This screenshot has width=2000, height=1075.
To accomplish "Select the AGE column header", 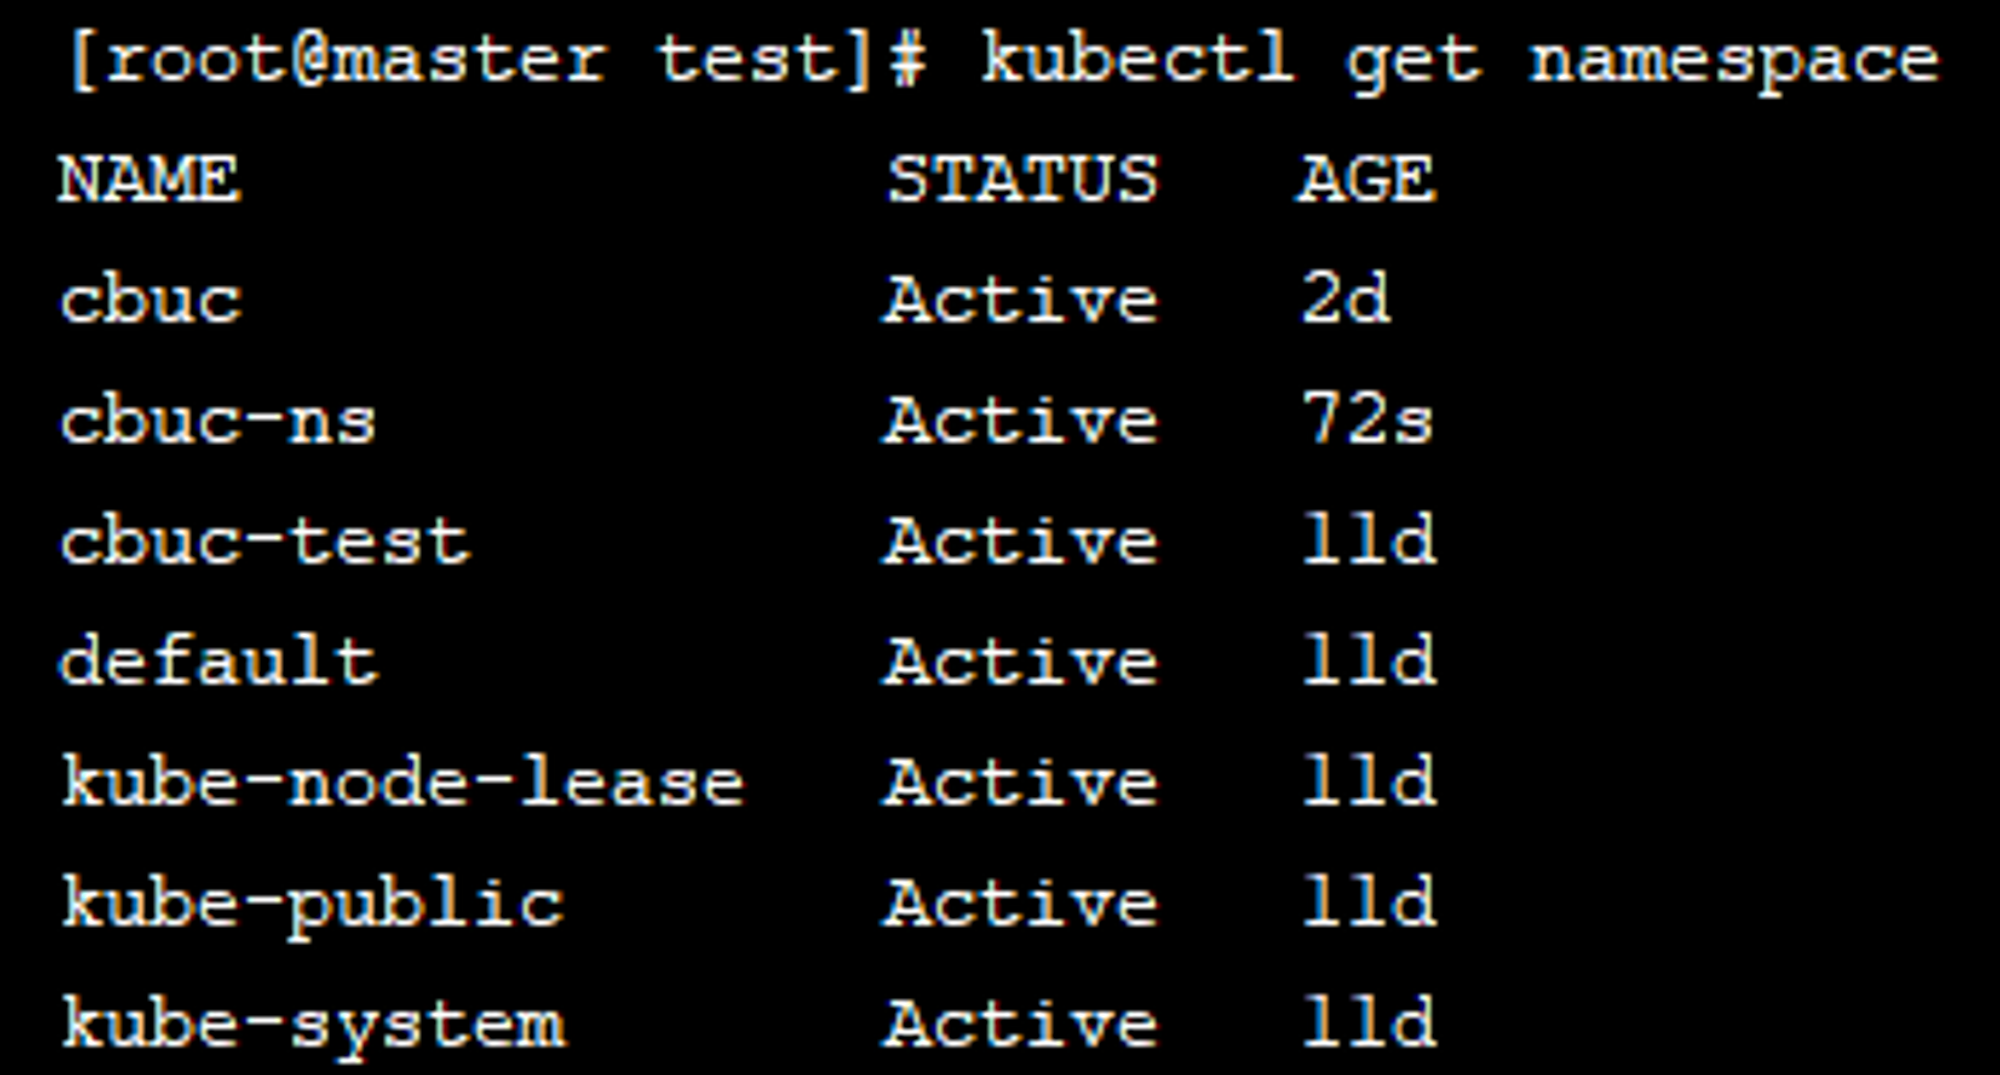I will [x=1367, y=180].
